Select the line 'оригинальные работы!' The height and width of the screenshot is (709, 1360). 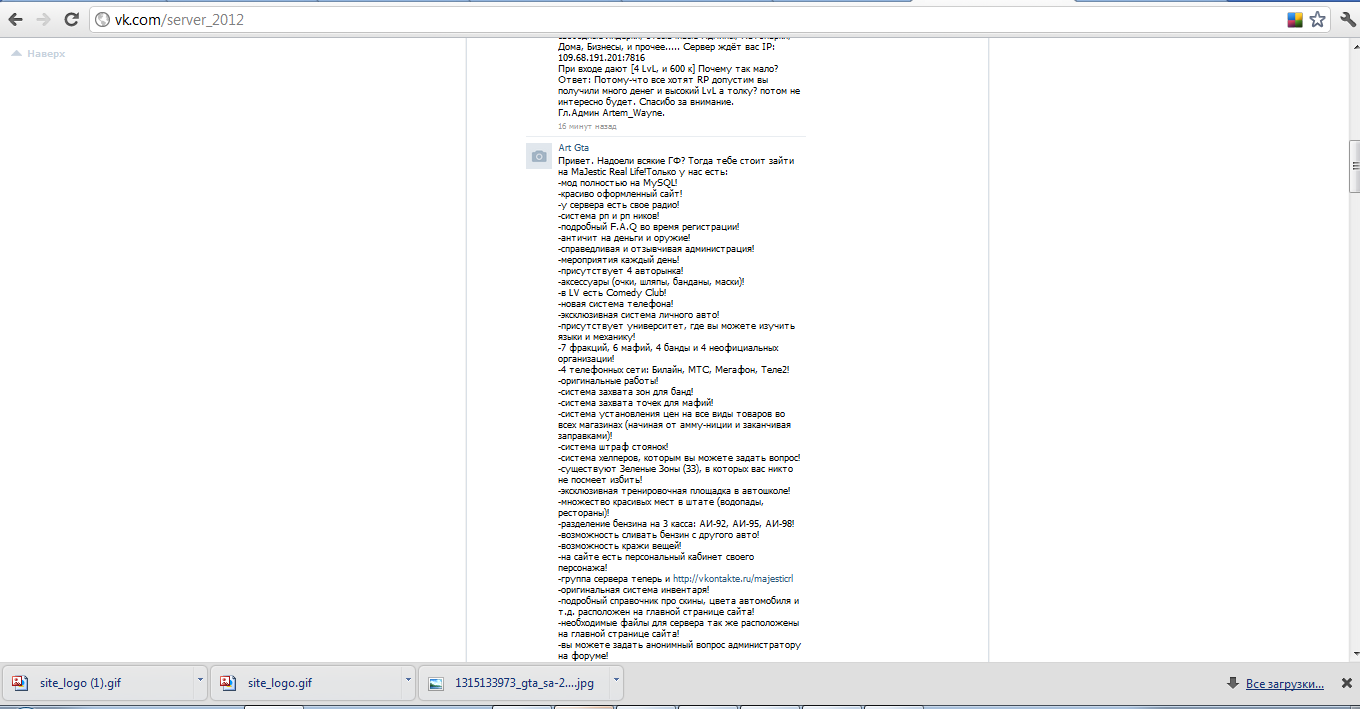click(x=608, y=380)
